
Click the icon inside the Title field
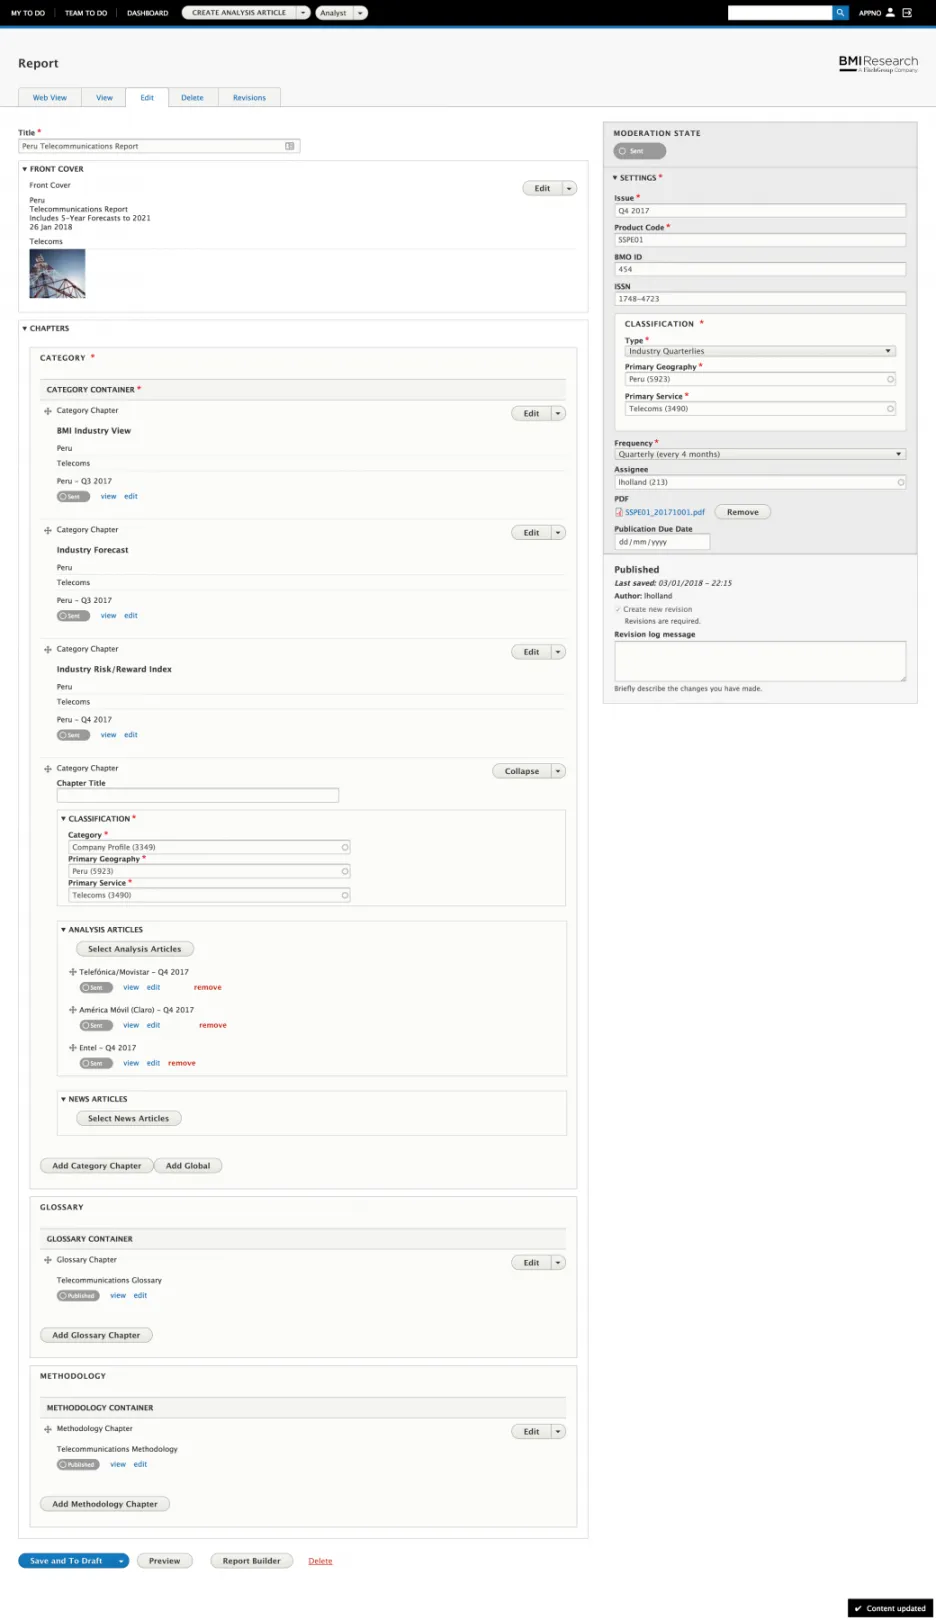[x=290, y=146]
